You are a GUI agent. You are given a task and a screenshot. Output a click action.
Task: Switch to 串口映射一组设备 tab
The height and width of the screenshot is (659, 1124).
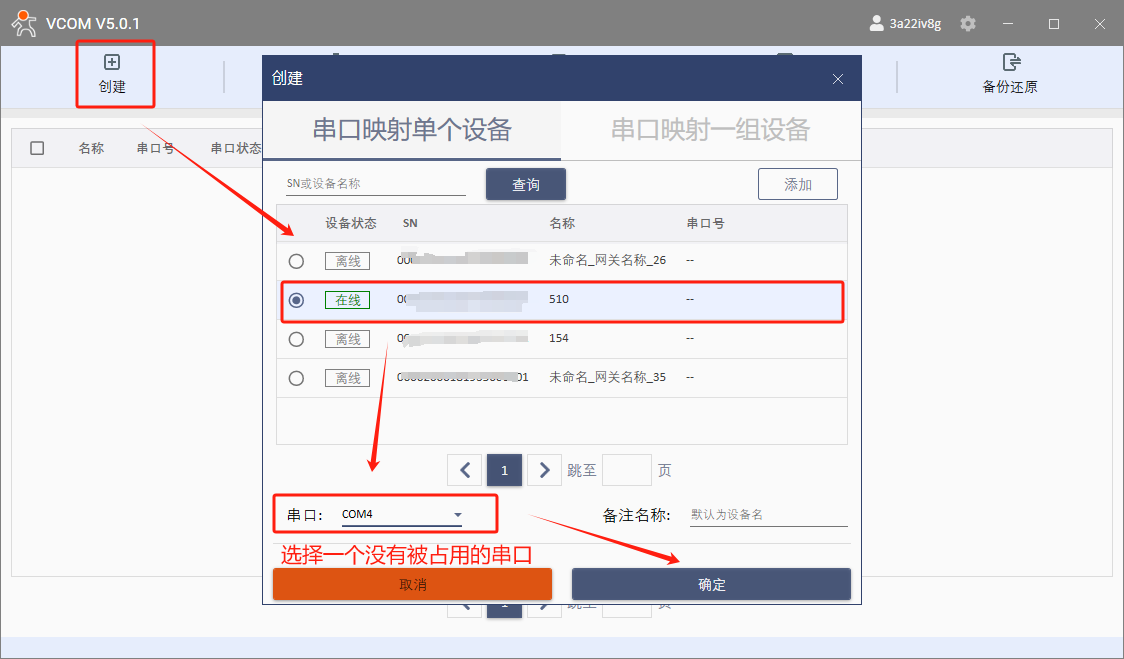click(x=710, y=129)
